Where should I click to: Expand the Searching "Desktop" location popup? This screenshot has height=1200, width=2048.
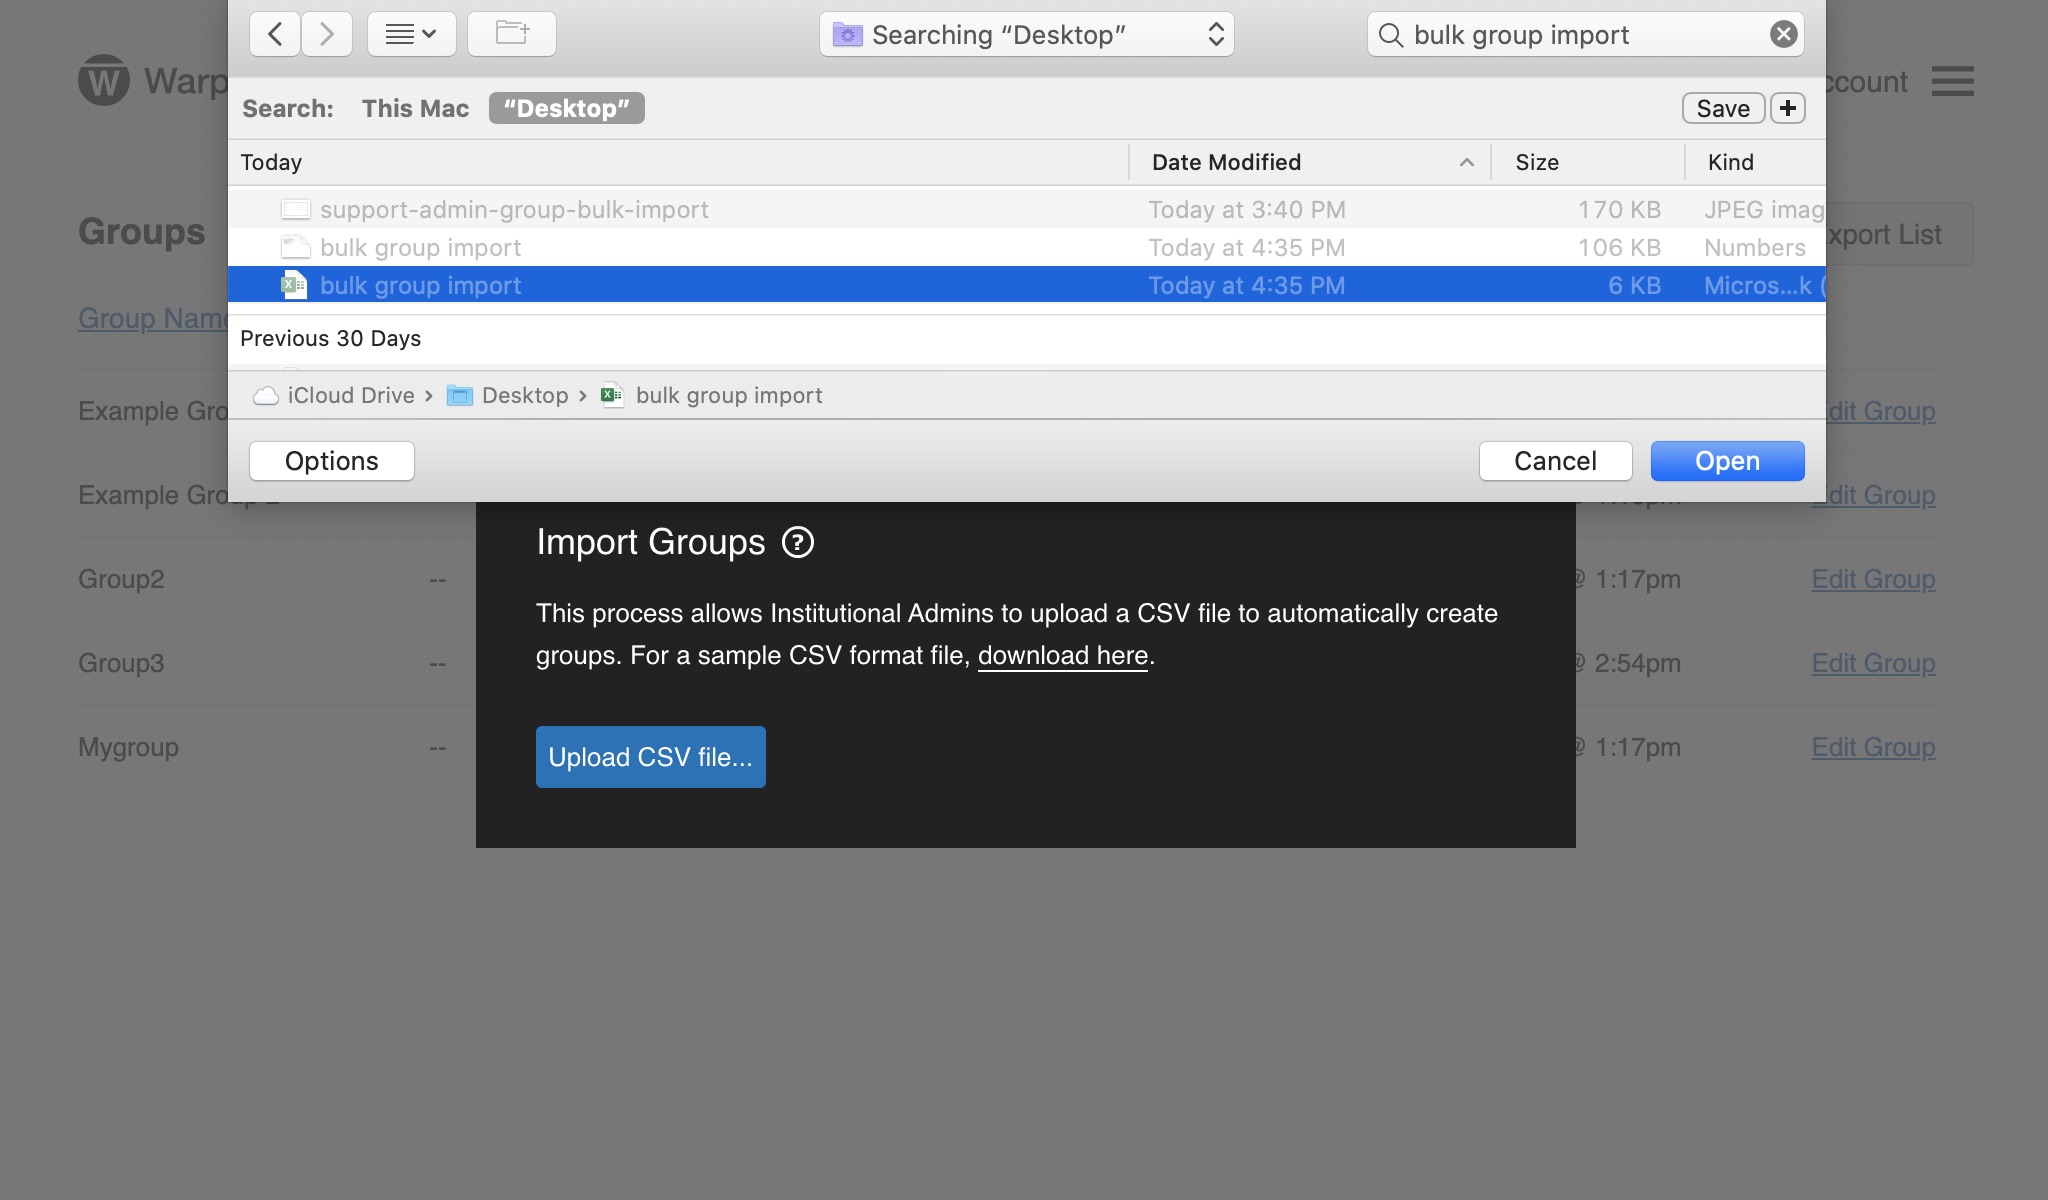click(x=1026, y=35)
